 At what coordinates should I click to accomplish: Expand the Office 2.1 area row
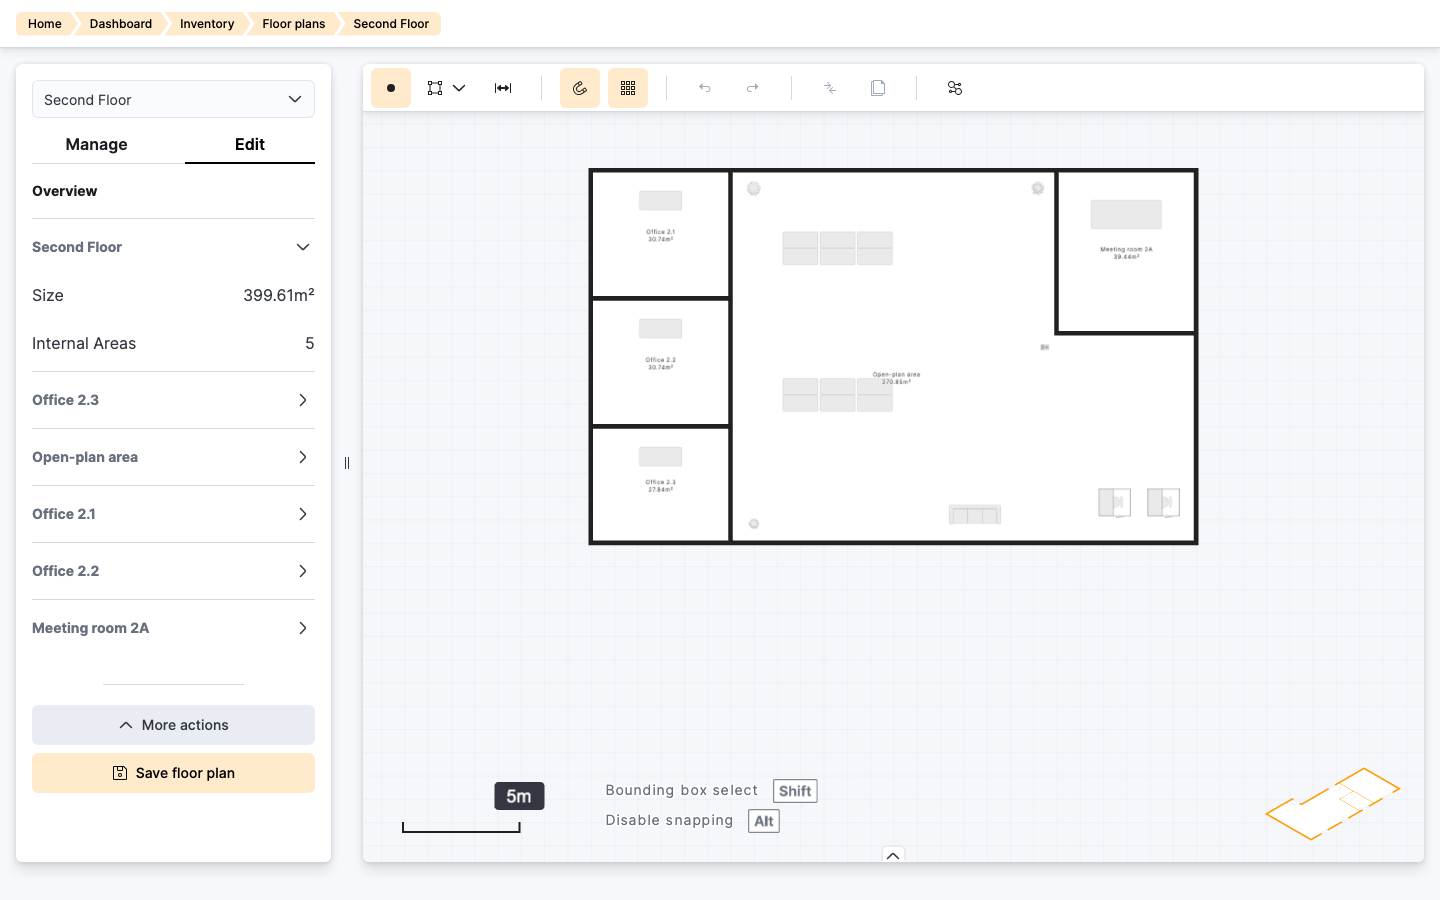[173, 514]
